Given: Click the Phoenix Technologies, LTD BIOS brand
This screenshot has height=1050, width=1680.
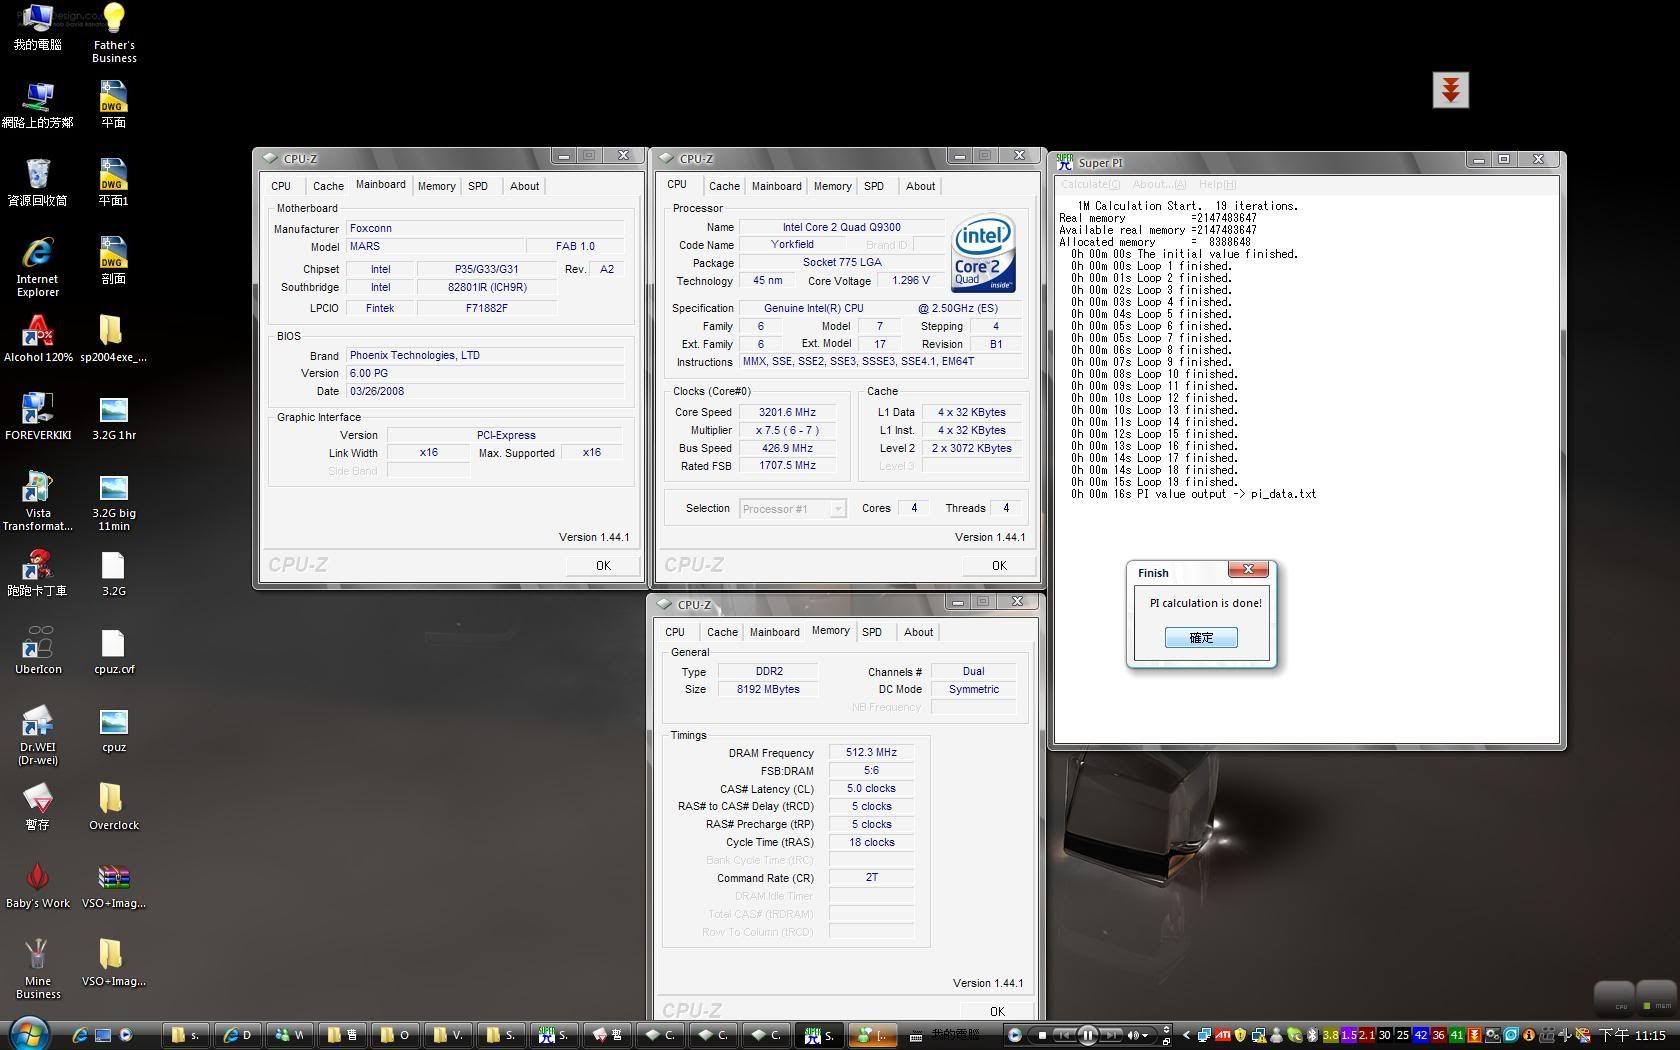Looking at the screenshot, I should pos(485,355).
